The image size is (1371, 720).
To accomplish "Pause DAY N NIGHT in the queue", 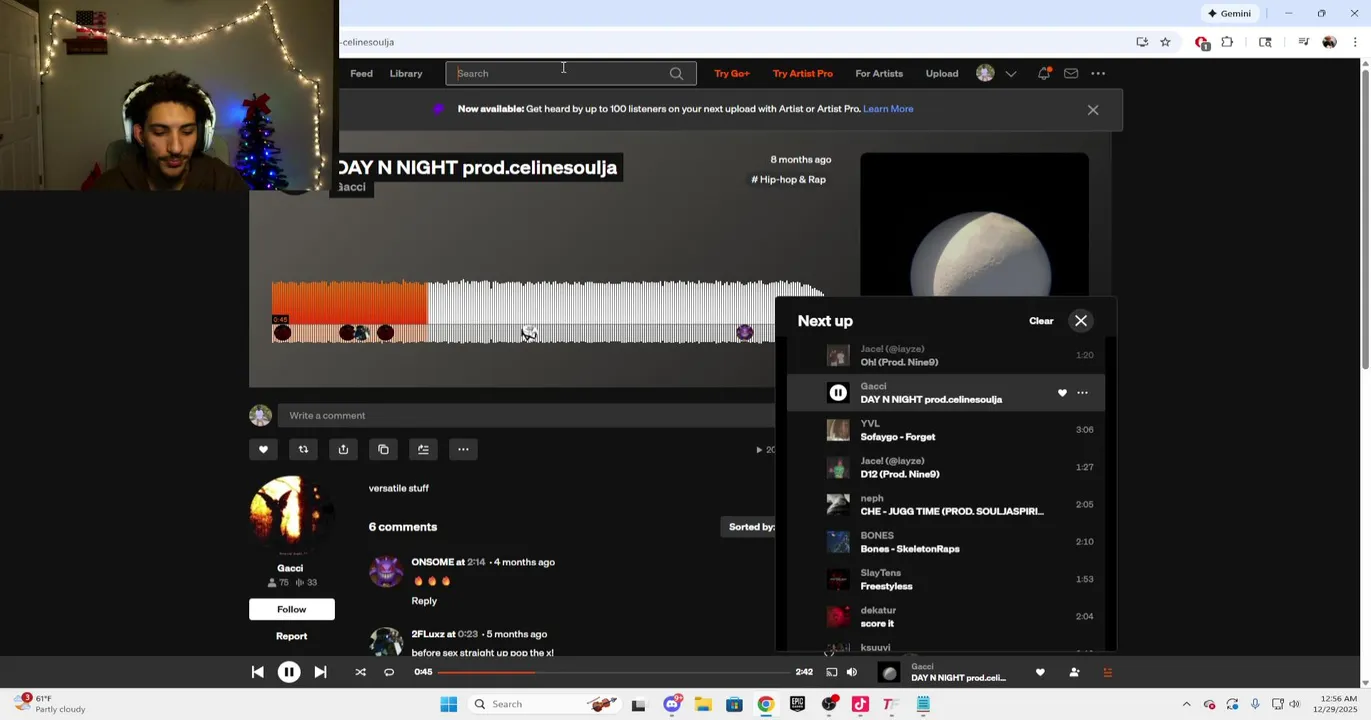I will click(x=838, y=393).
